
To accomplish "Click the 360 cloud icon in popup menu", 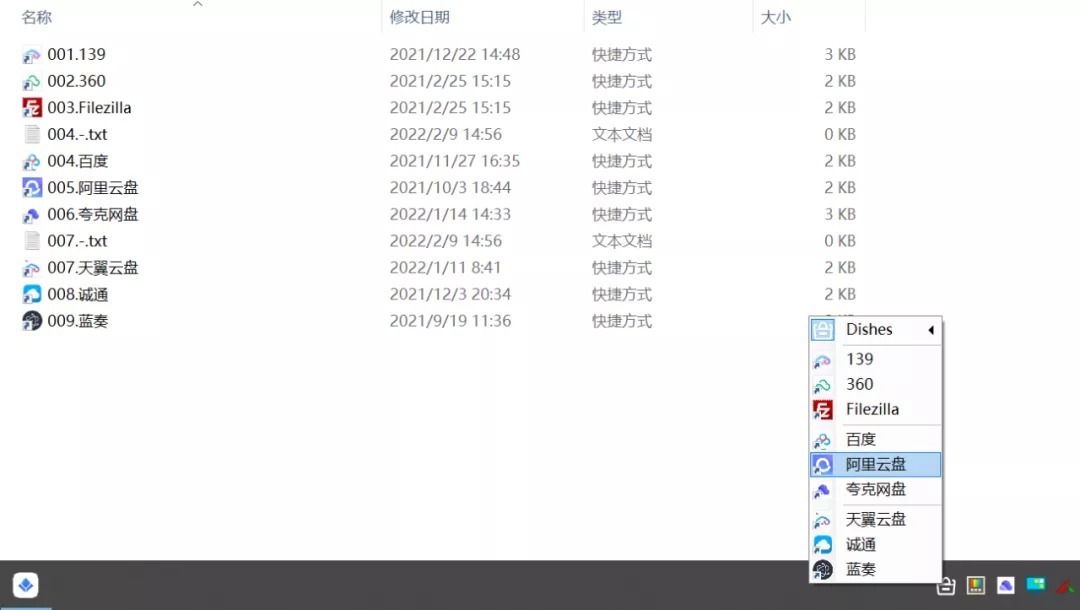I will click(822, 386).
